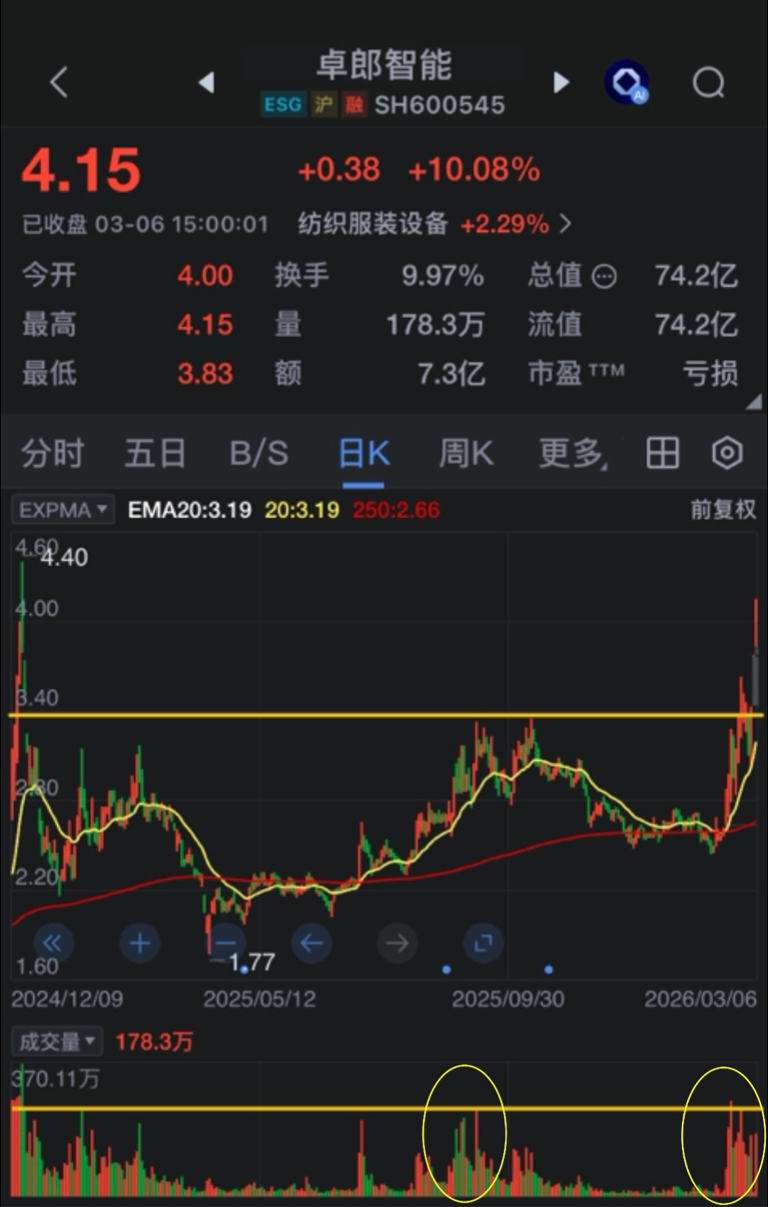
Task: Open the chart grid layout icon
Action: coord(662,453)
